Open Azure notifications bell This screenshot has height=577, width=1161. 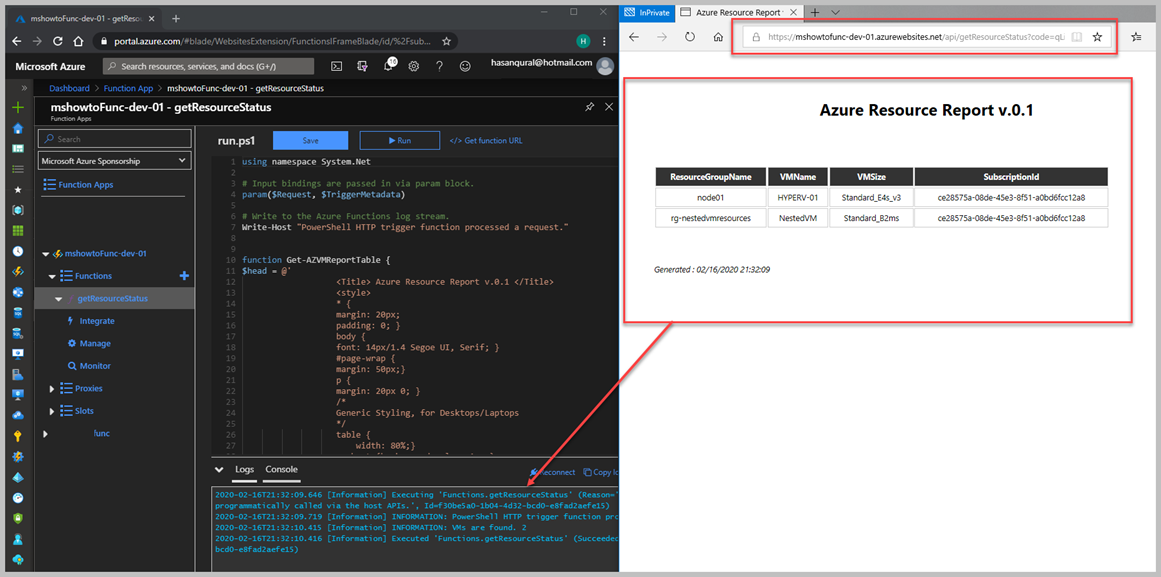coord(389,66)
